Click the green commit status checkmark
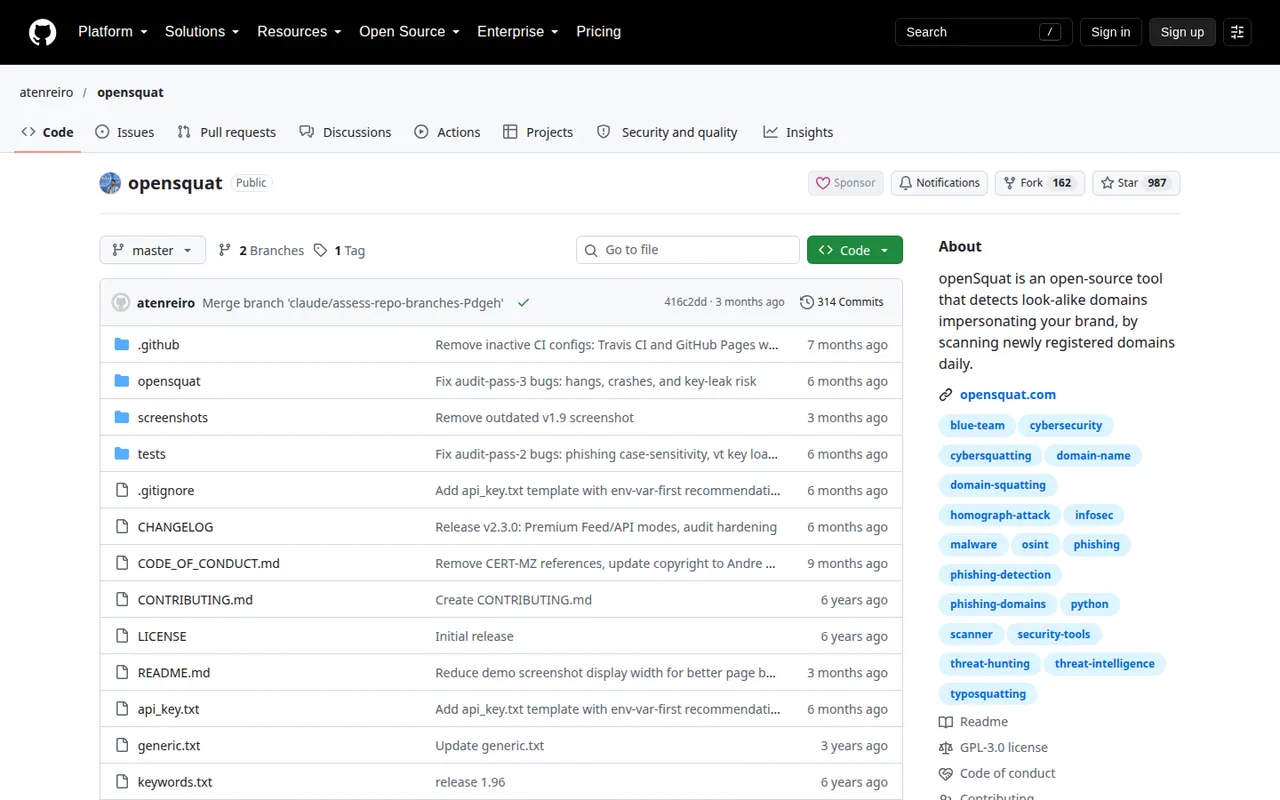1280x800 pixels. [523, 302]
